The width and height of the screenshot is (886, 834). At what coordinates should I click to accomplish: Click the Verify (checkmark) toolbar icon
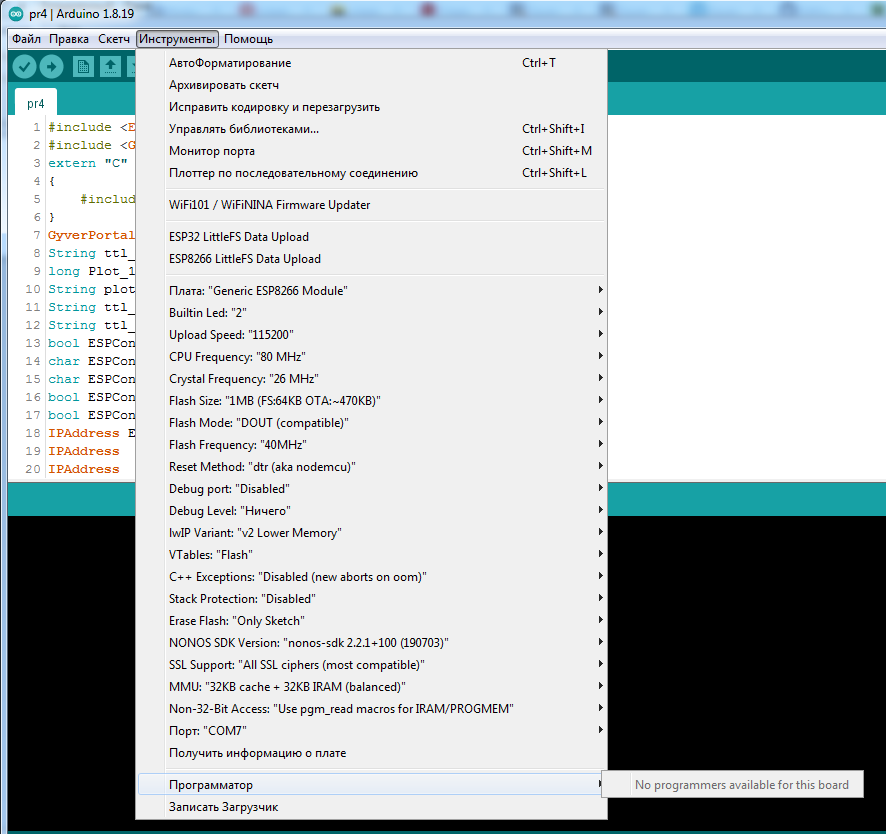pyautogui.click(x=24, y=67)
